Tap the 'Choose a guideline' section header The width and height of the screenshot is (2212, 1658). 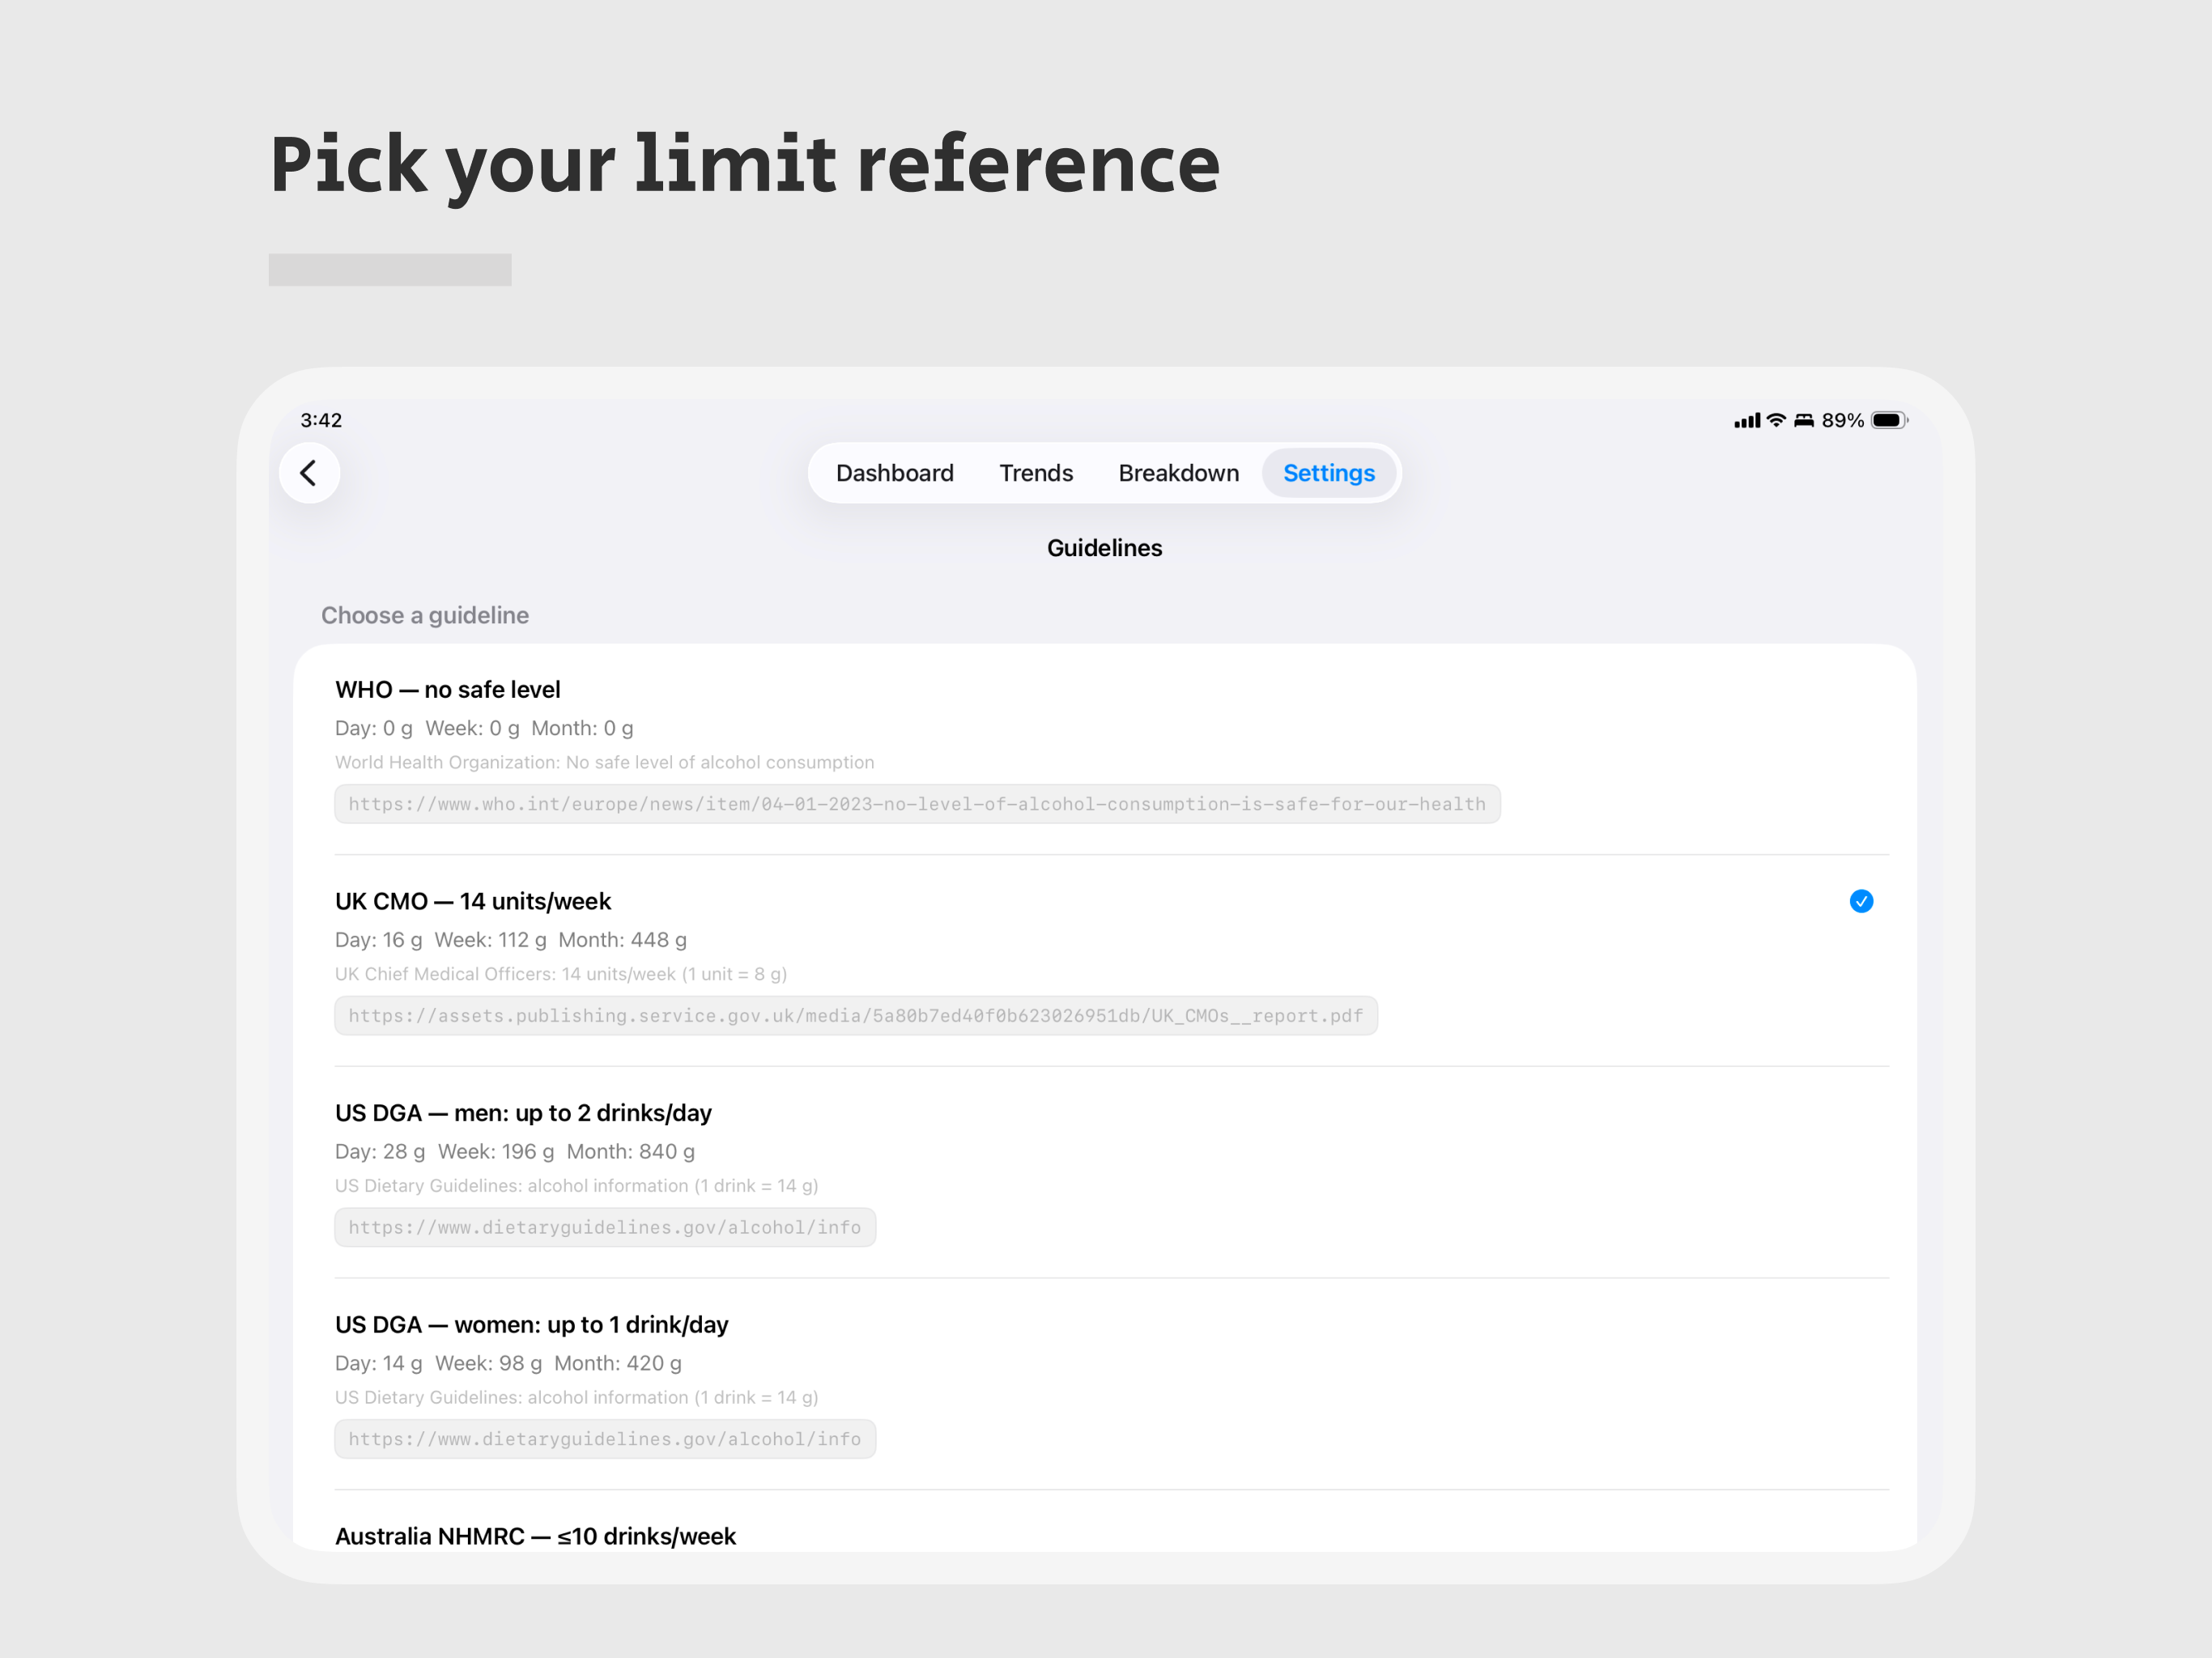coord(425,616)
